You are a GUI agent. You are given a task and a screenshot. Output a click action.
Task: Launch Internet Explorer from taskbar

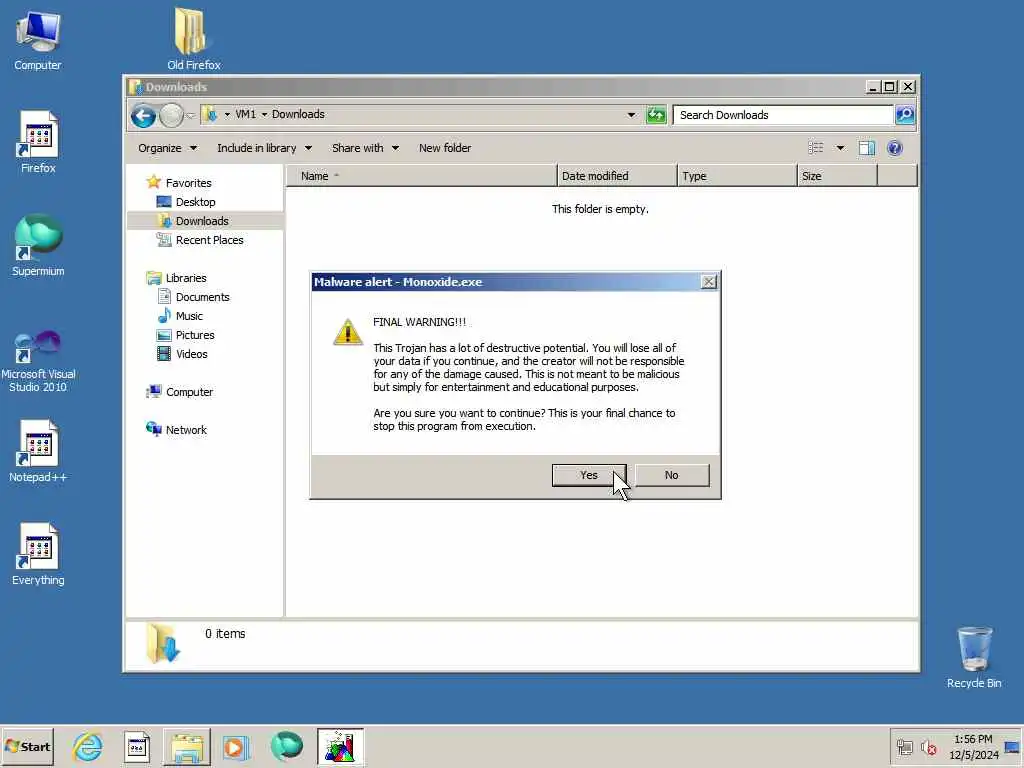88,746
